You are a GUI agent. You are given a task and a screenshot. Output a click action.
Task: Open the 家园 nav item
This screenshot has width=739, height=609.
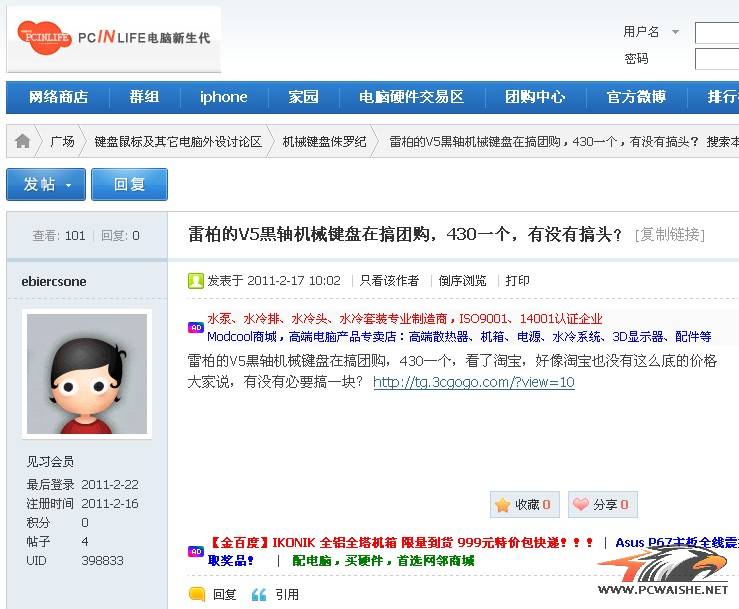tap(304, 97)
